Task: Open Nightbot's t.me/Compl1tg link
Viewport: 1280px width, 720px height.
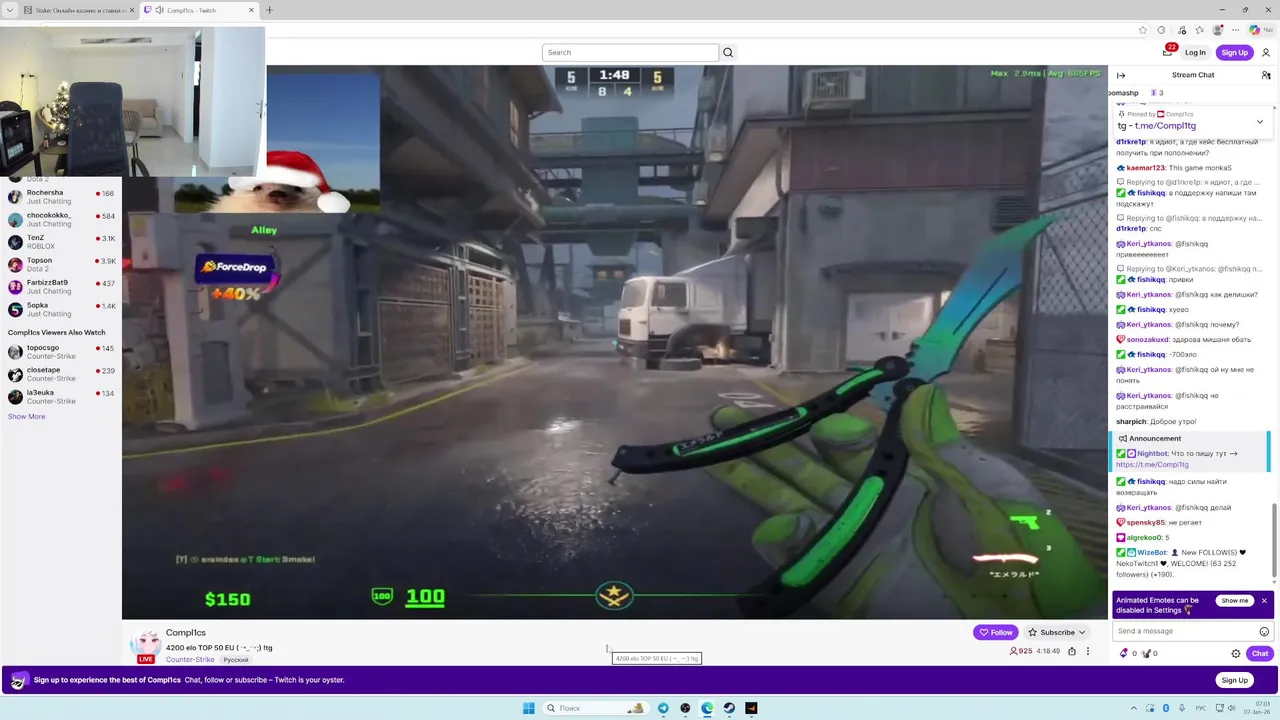Action: point(1152,464)
